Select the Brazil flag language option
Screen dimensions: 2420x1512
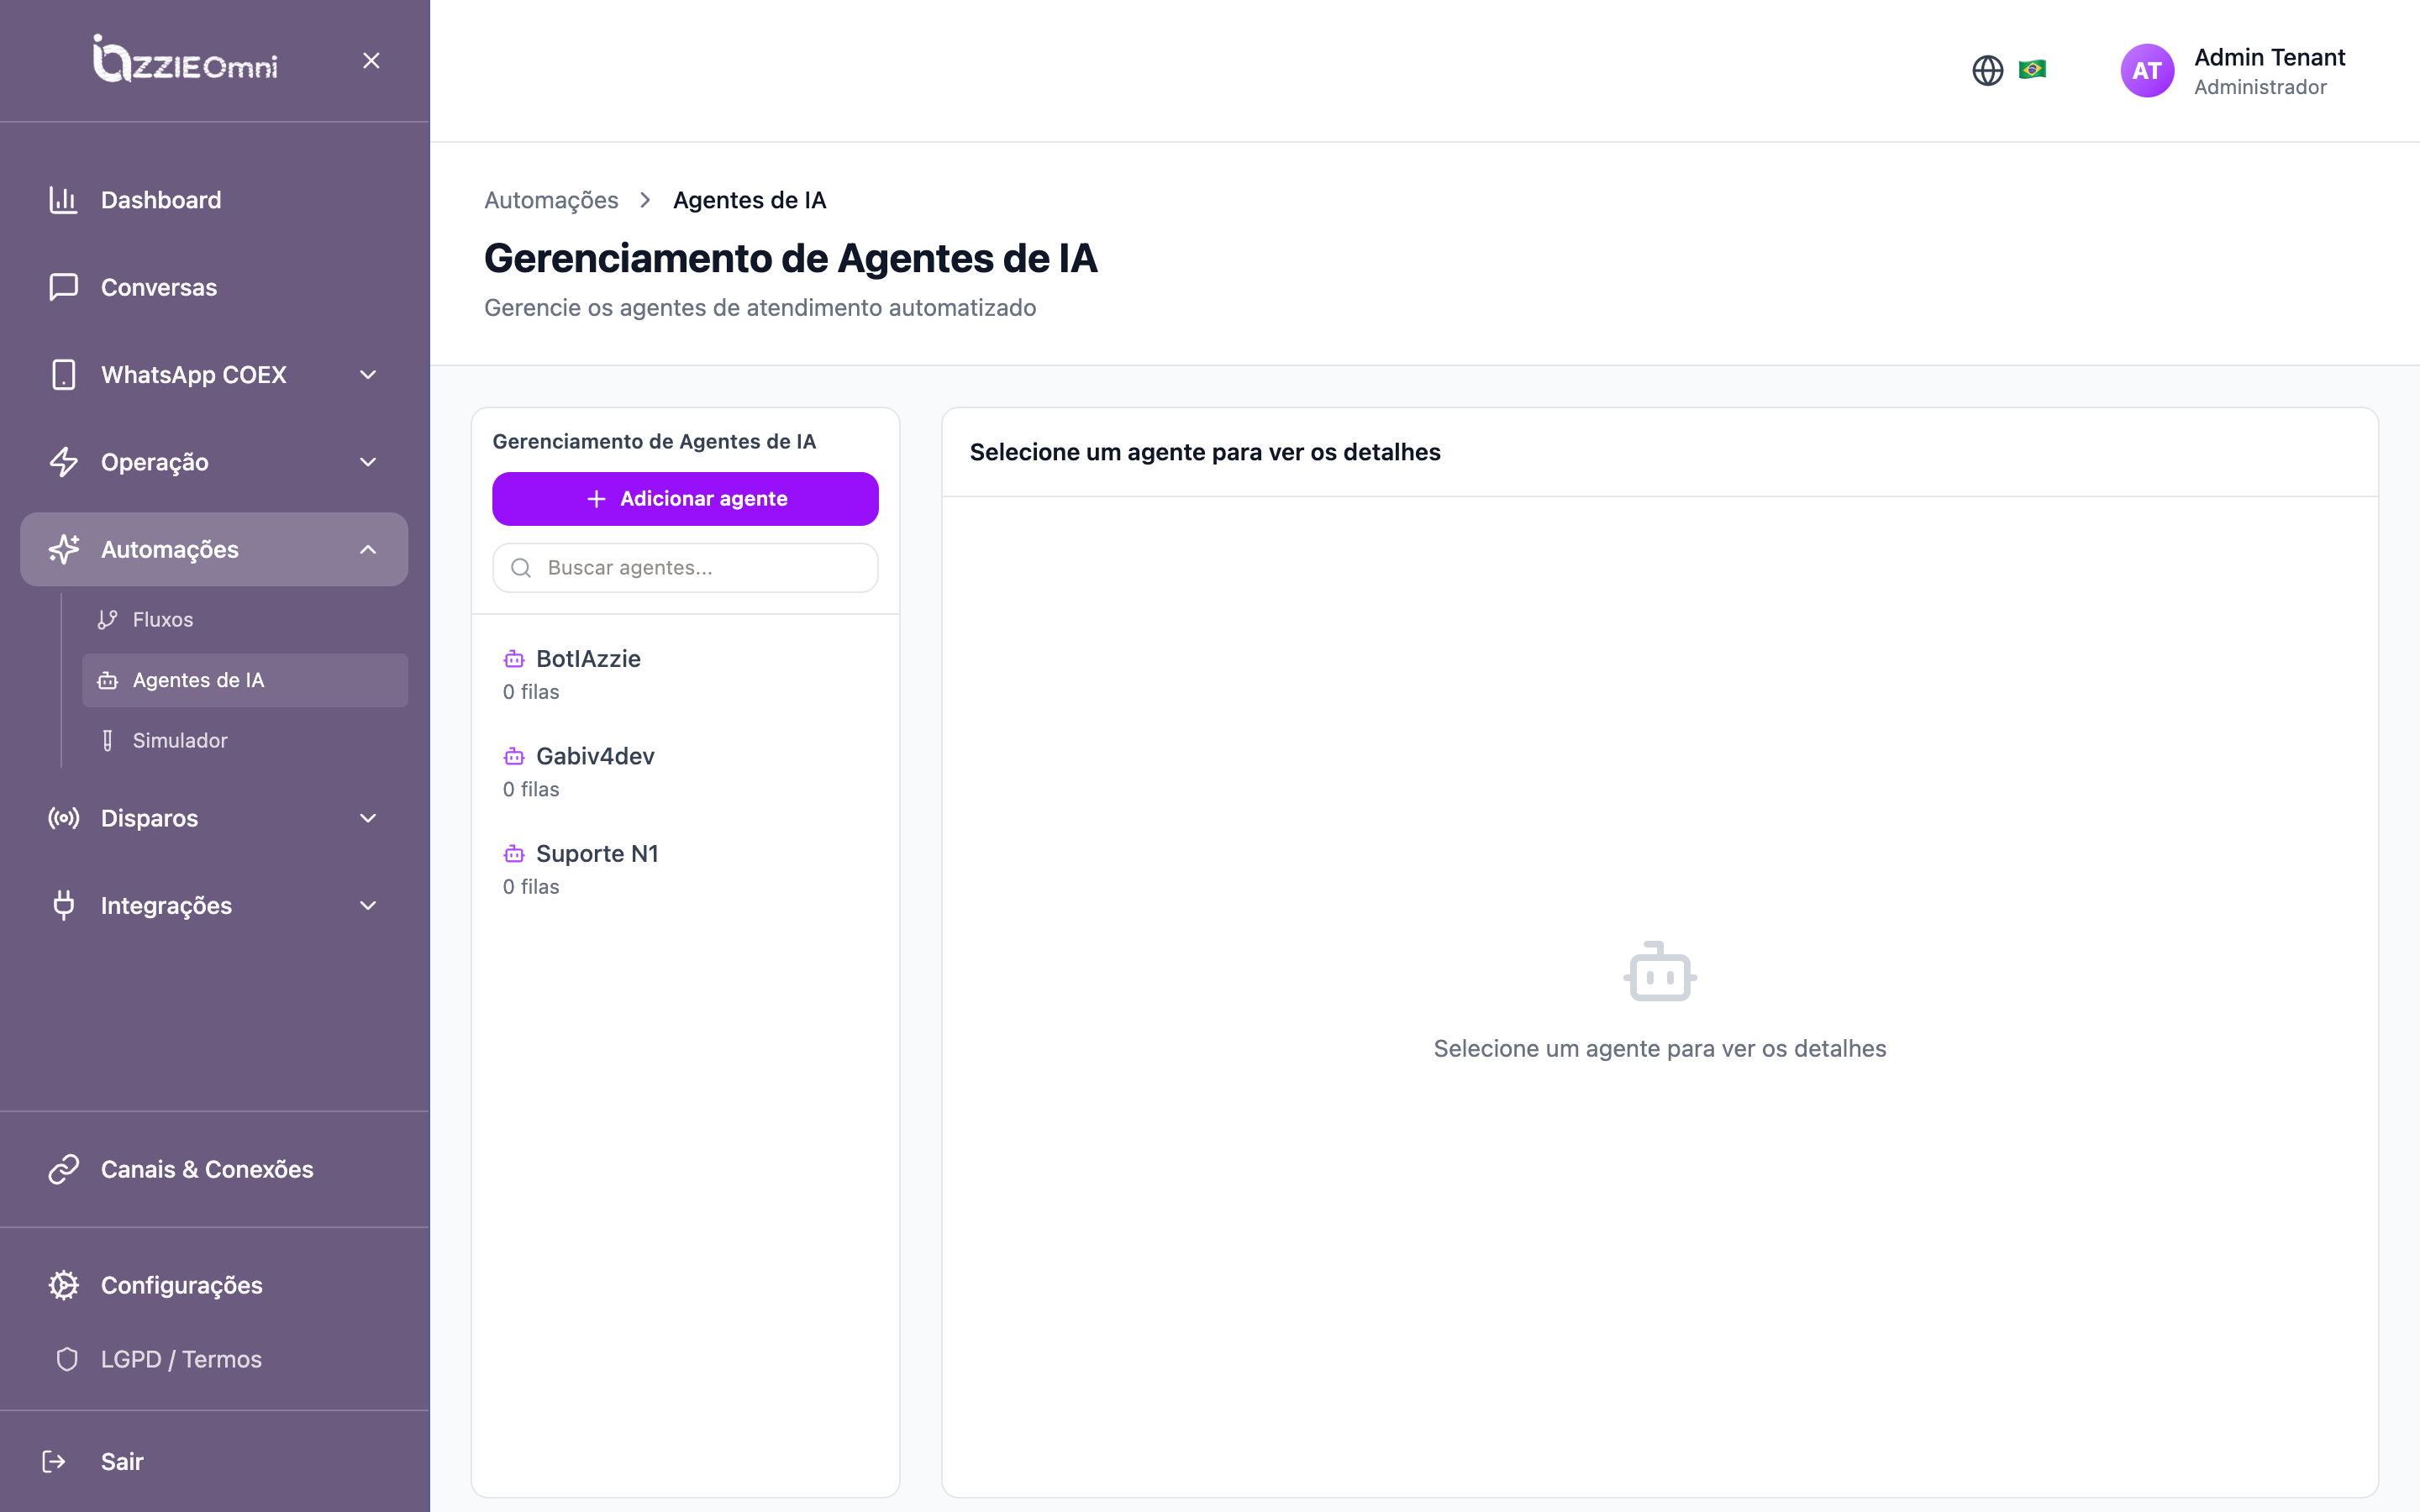(x=2032, y=69)
